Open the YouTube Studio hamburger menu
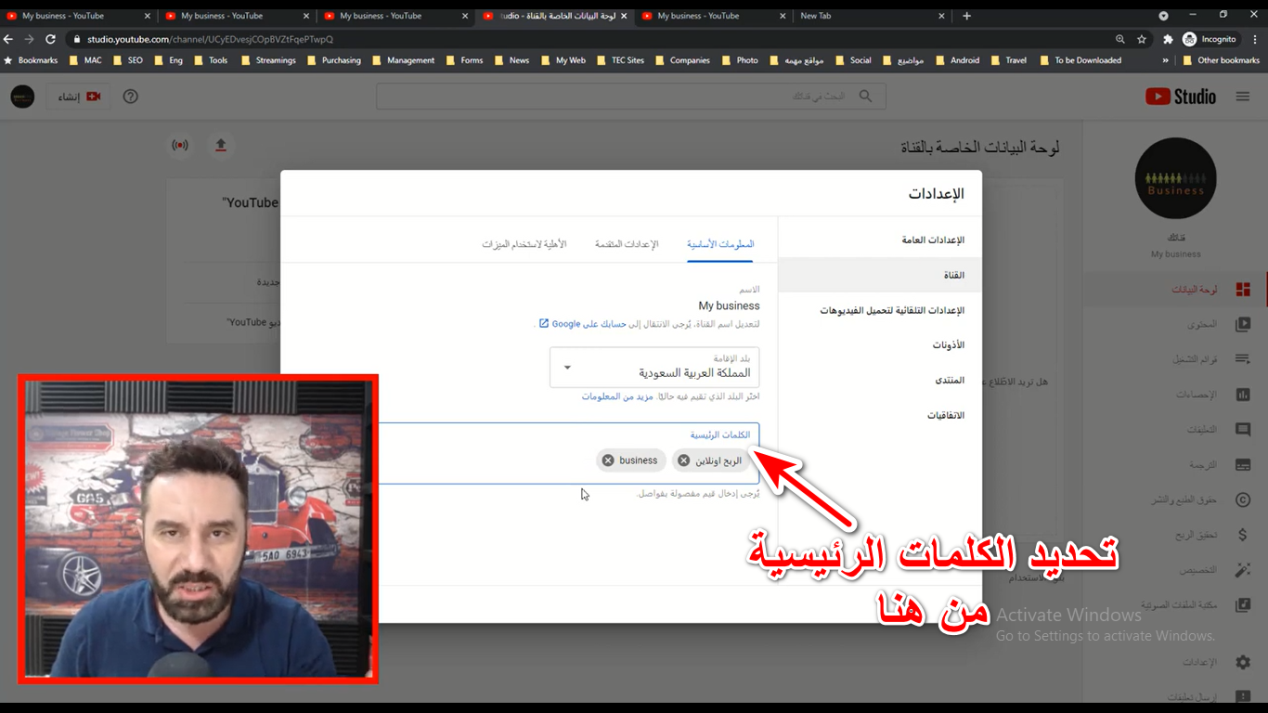Image resolution: width=1268 pixels, height=713 pixels. click(1242, 97)
